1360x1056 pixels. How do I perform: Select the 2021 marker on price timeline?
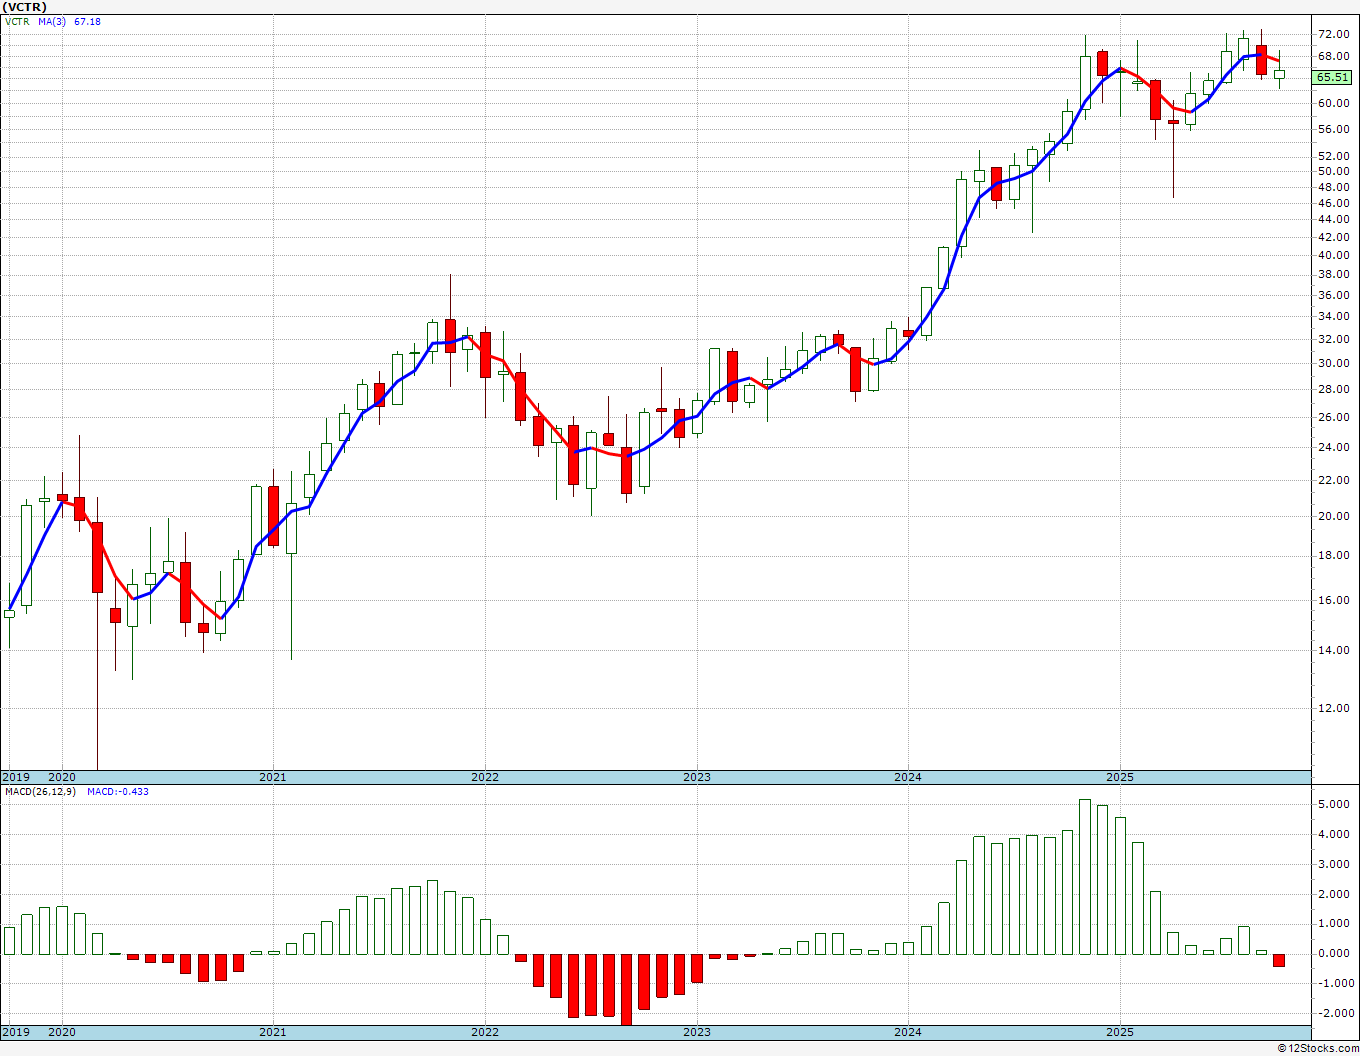[x=273, y=777]
